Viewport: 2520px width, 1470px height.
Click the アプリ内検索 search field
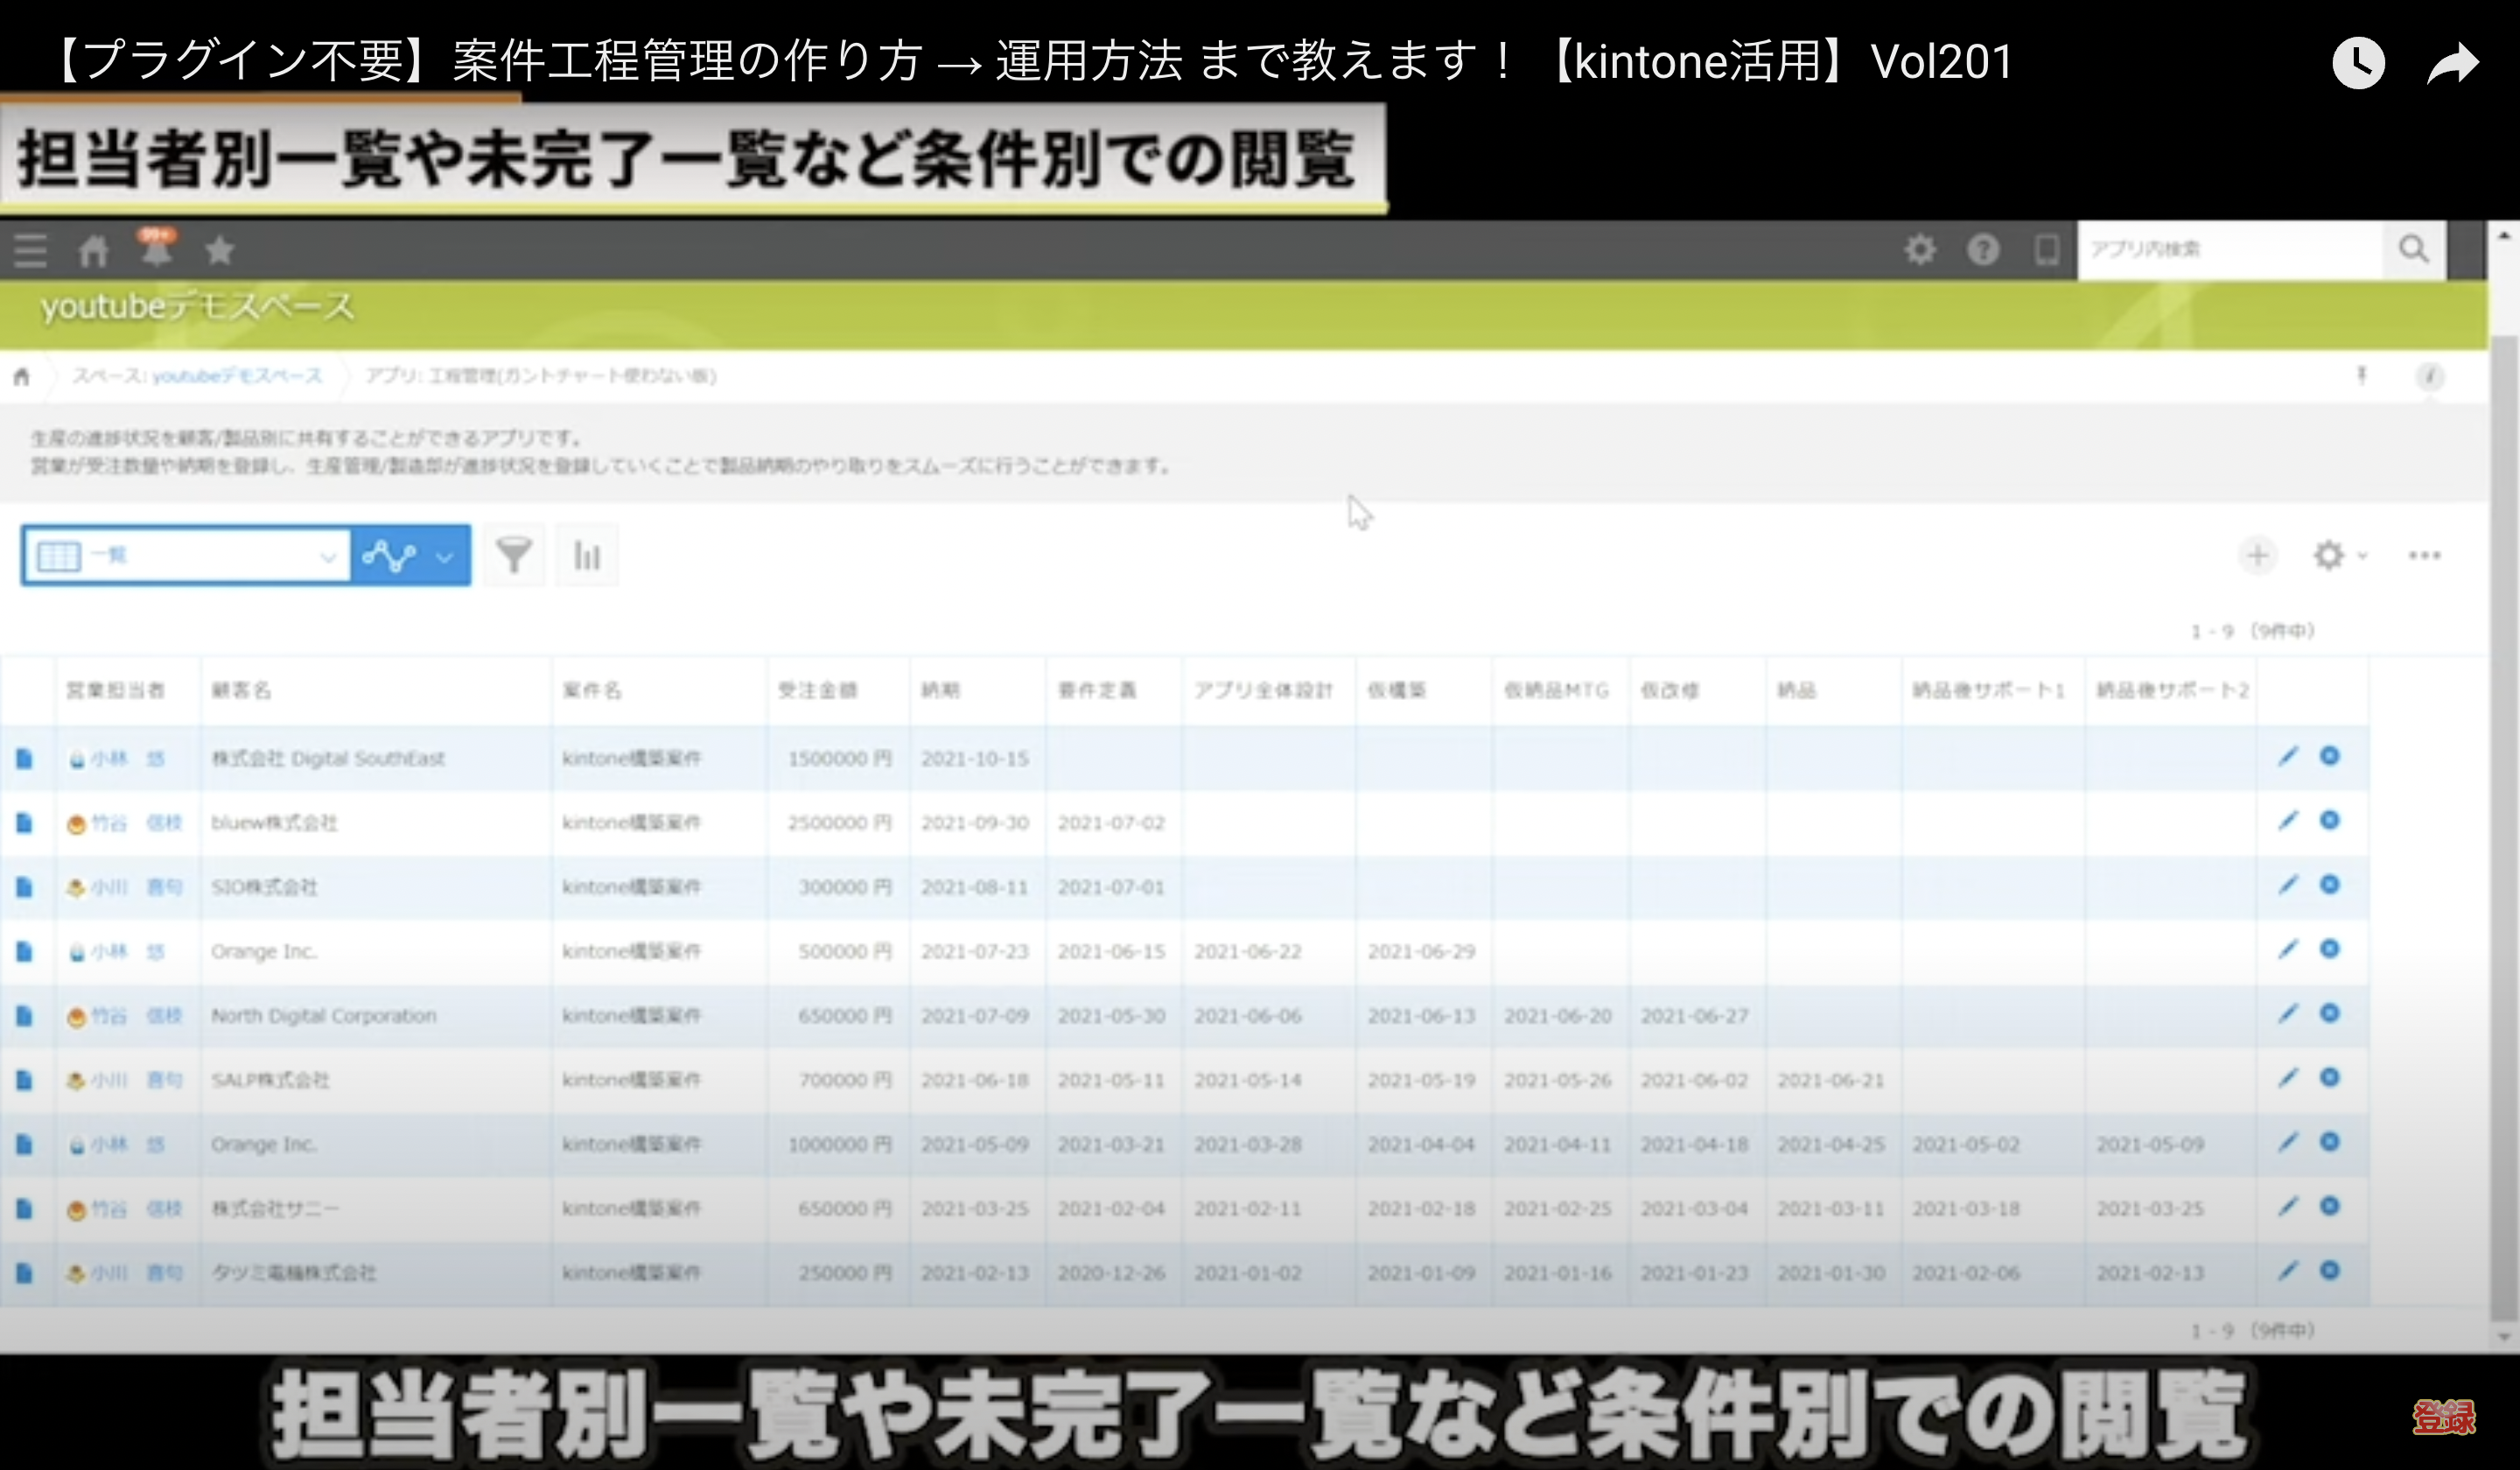pos(2230,249)
